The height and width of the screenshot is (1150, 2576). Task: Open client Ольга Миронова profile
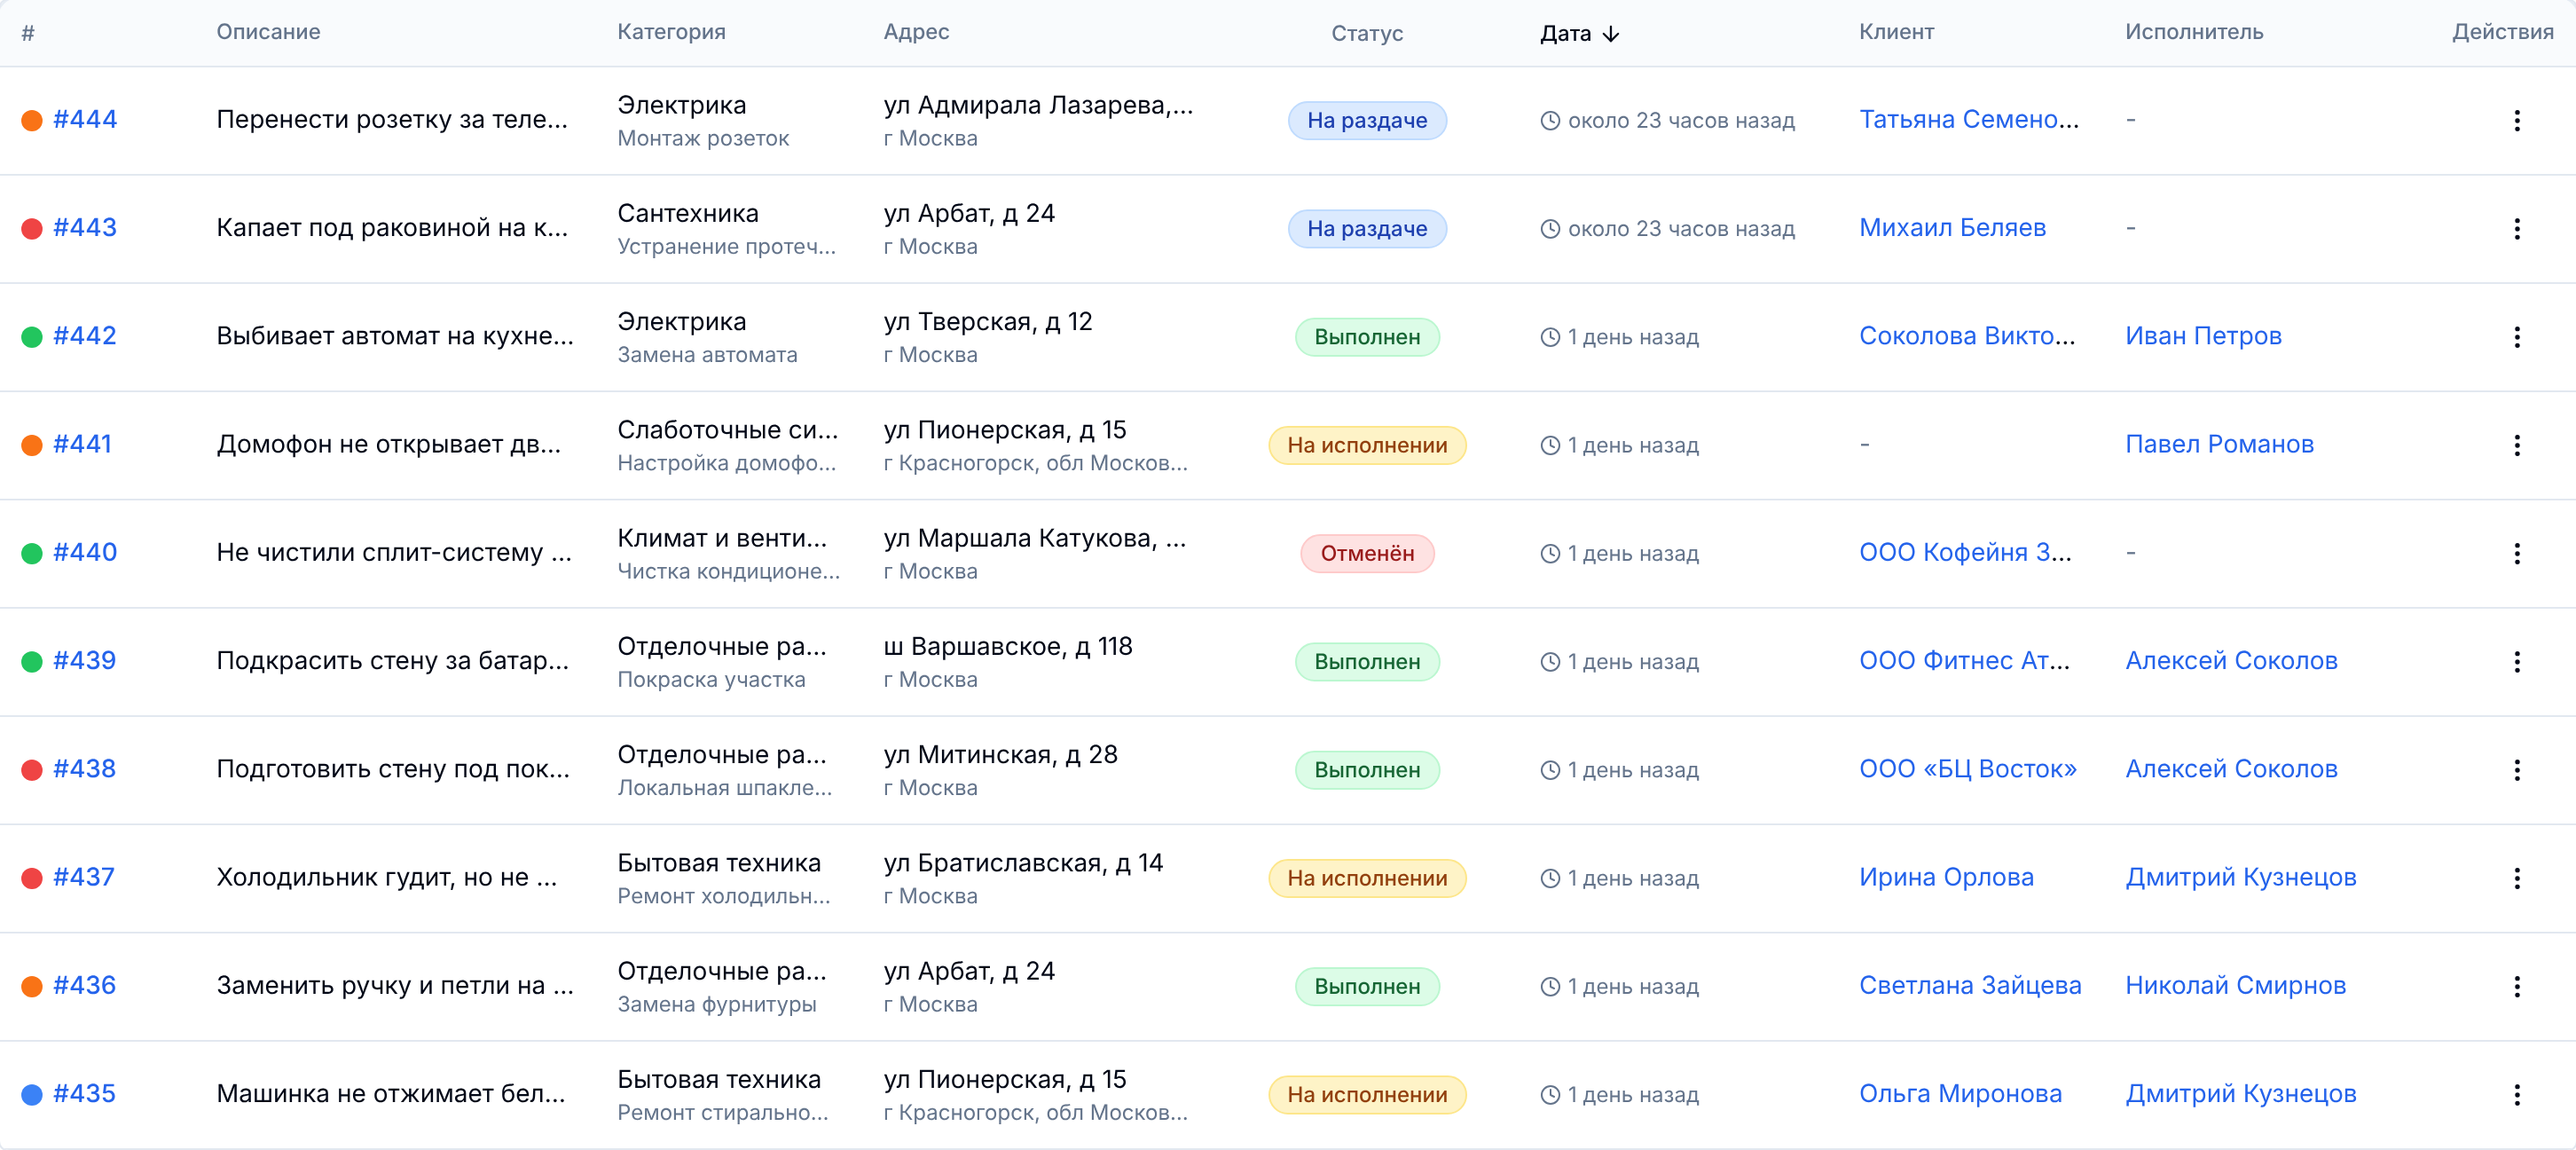[x=1960, y=1093]
